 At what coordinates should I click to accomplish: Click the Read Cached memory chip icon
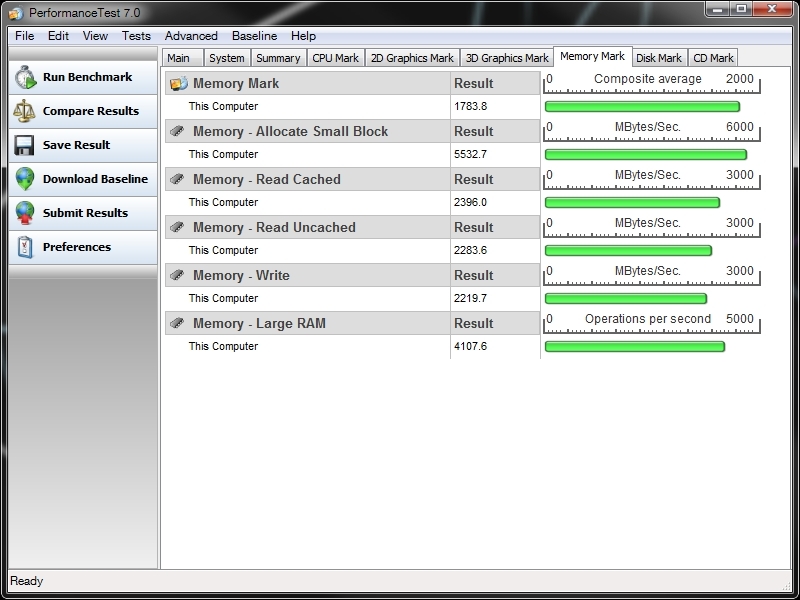tap(177, 179)
